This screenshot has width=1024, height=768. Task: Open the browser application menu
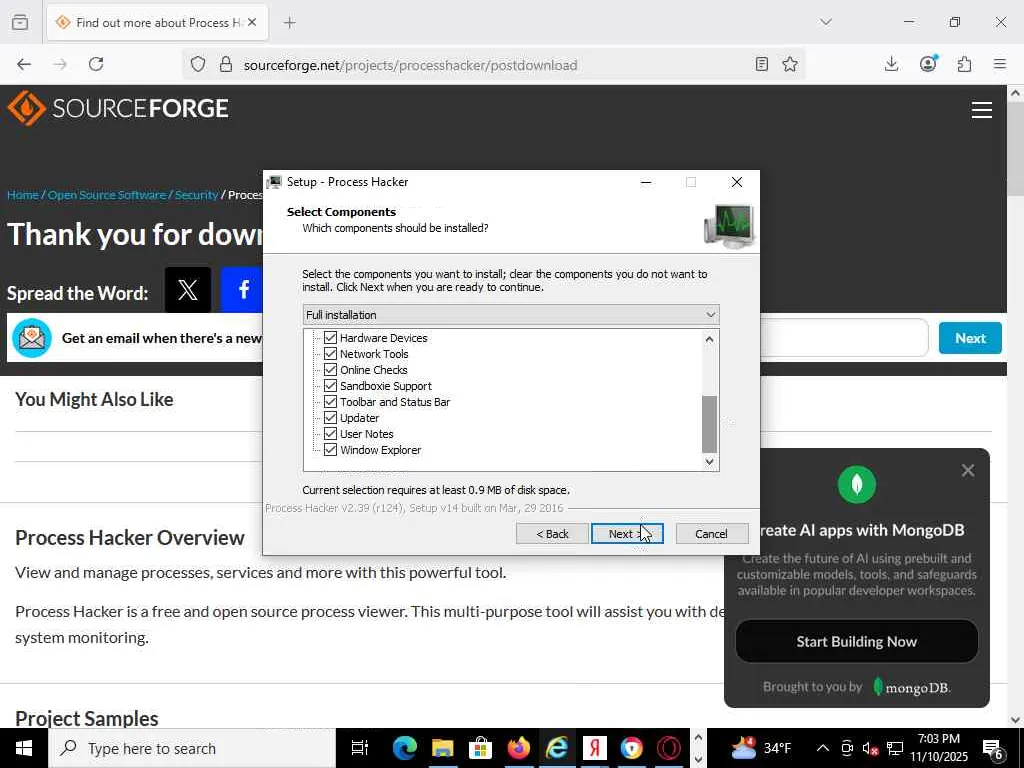tap(1000, 64)
